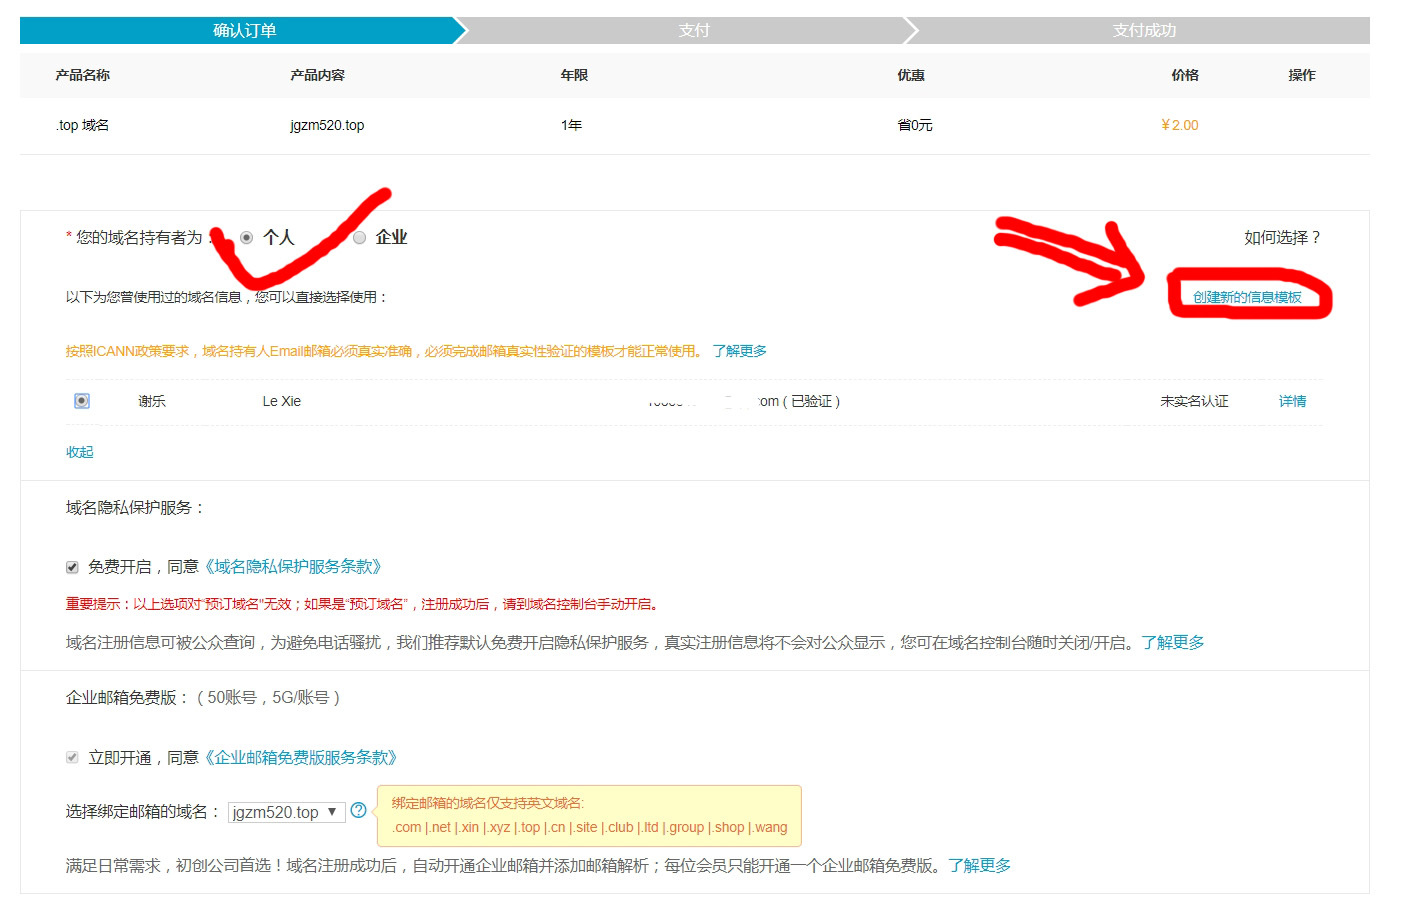1407x907 pixels.
Task: Collapse the template list via 收起
Action: (x=79, y=452)
